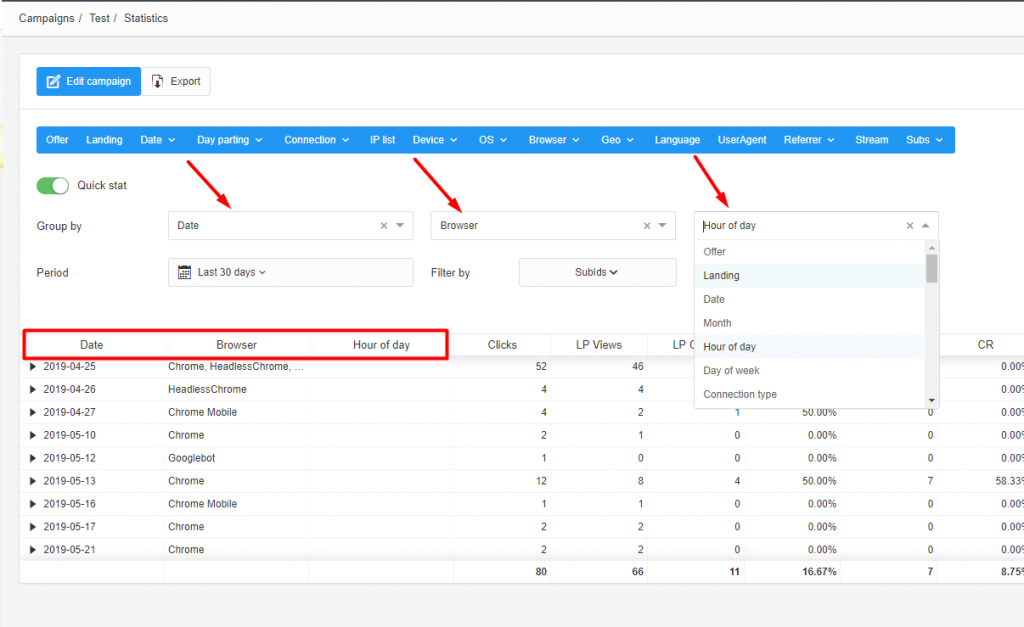Expand the 2019-04-25 table row
1024x627 pixels.
point(33,366)
